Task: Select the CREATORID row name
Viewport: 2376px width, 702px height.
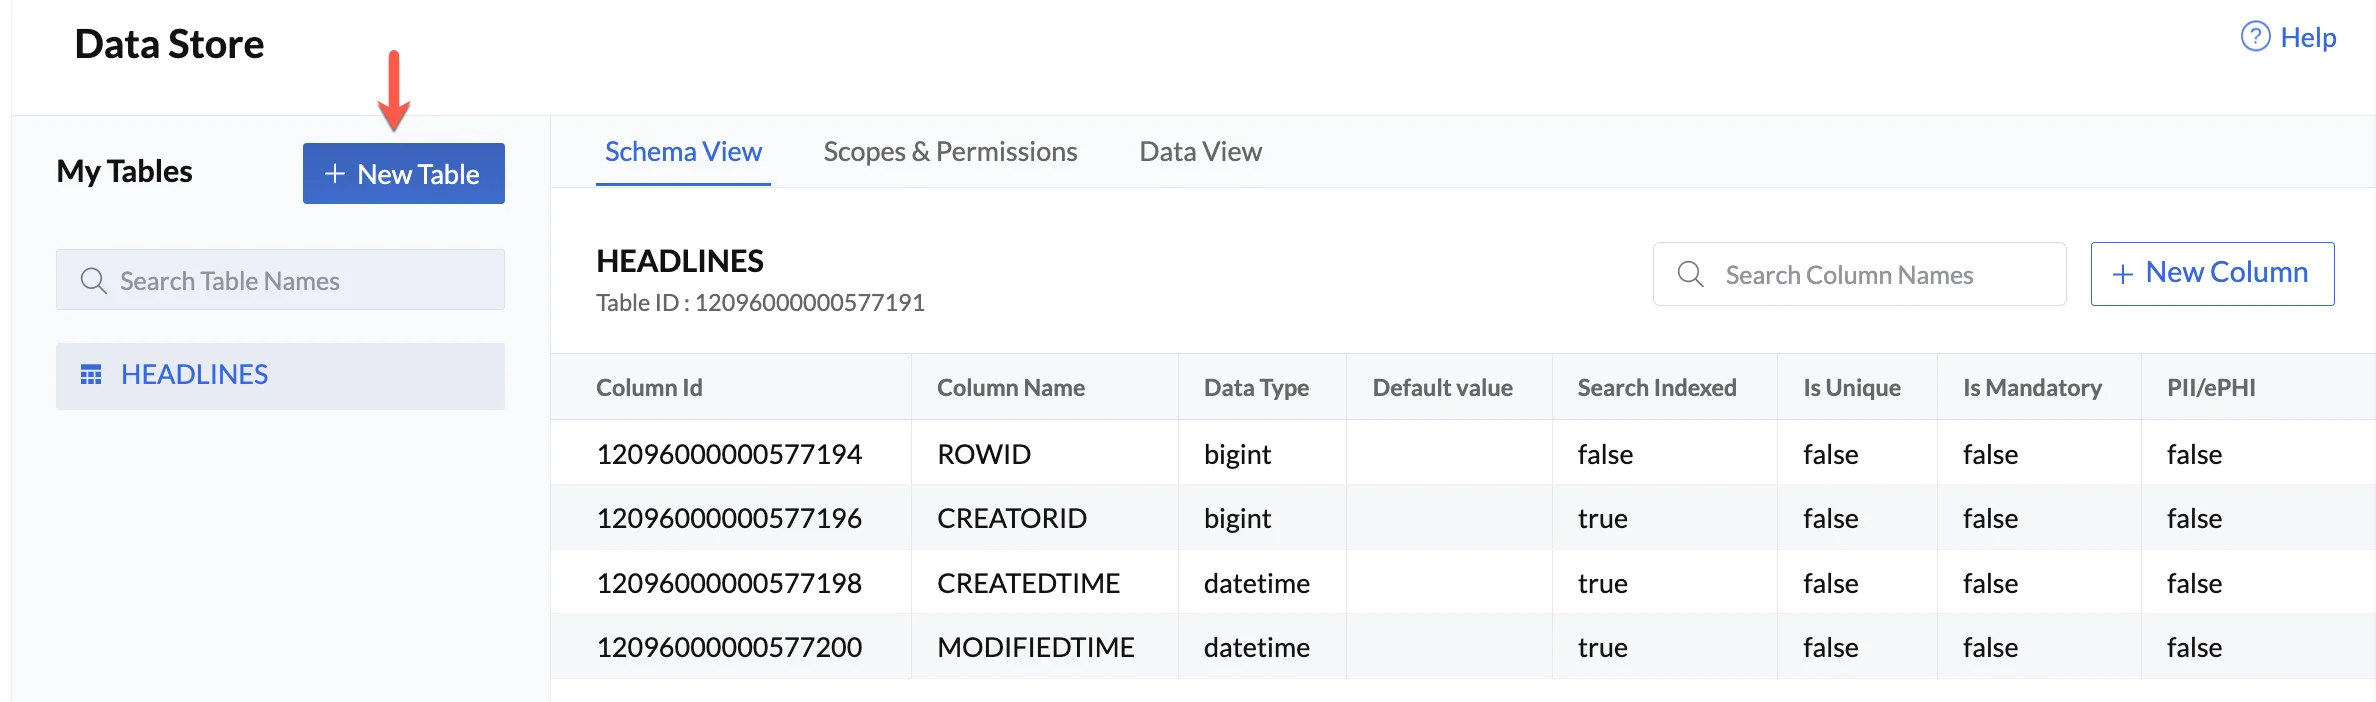Action: pos(1011,518)
